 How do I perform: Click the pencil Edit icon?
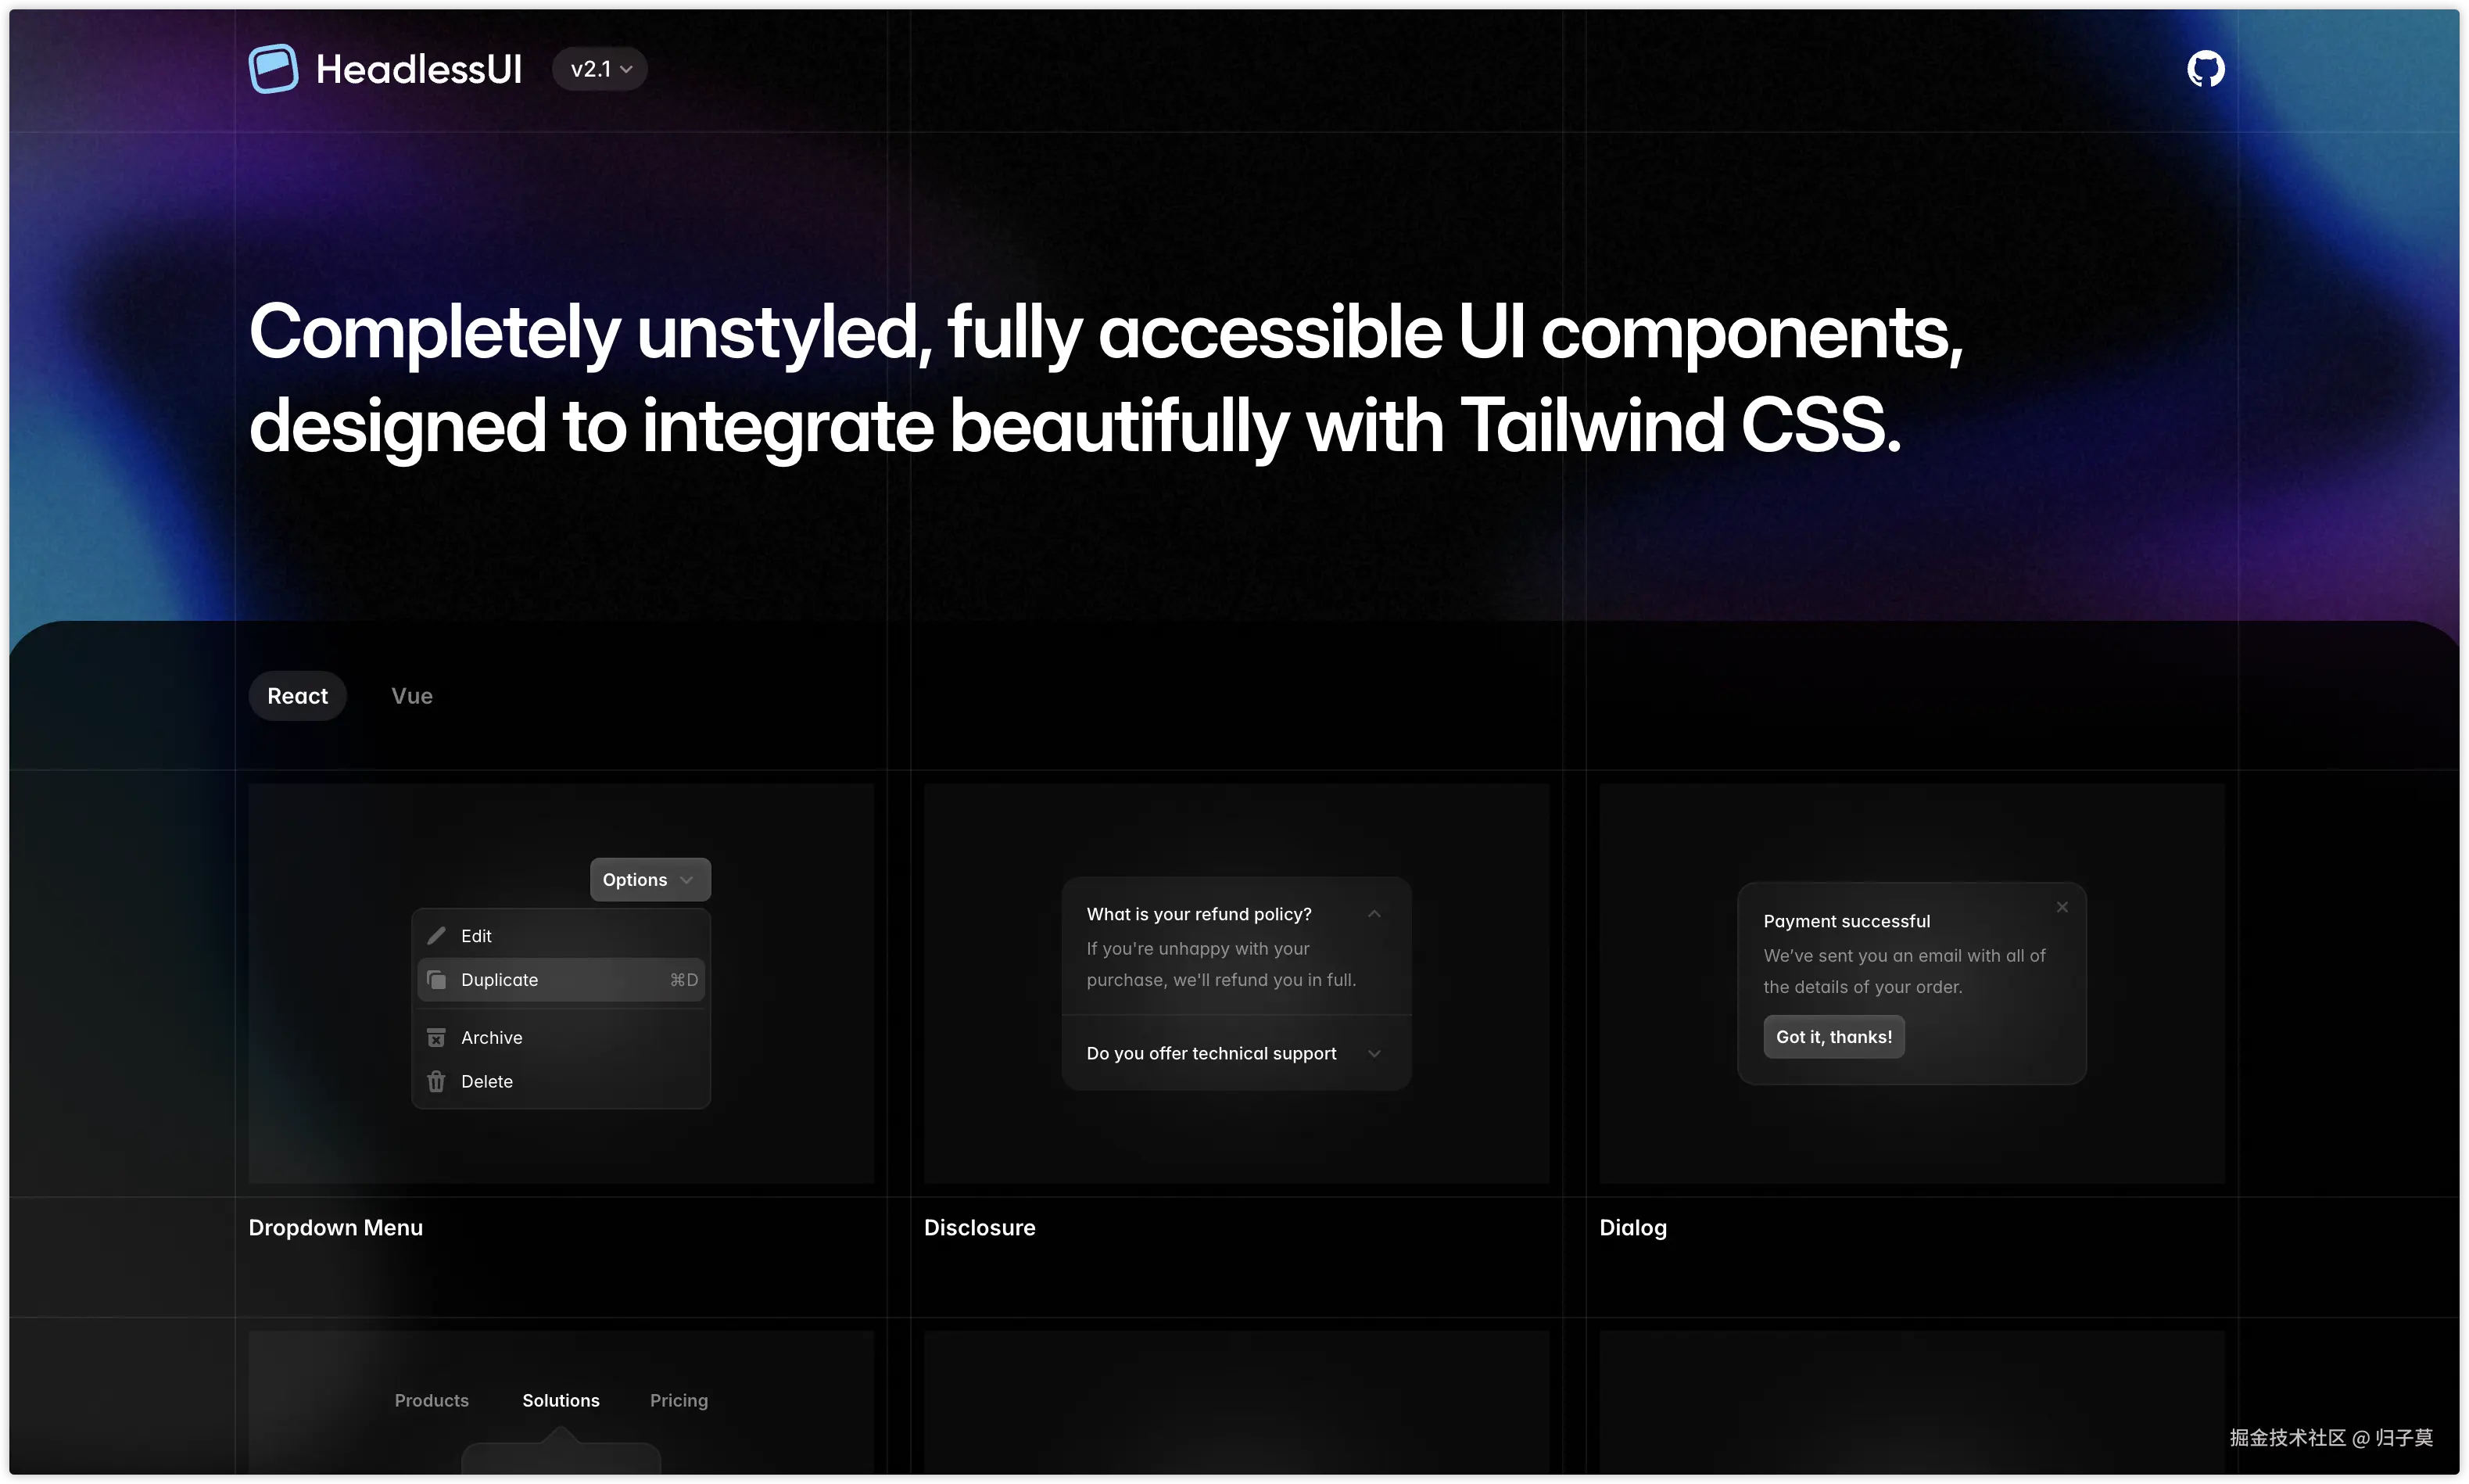436,935
